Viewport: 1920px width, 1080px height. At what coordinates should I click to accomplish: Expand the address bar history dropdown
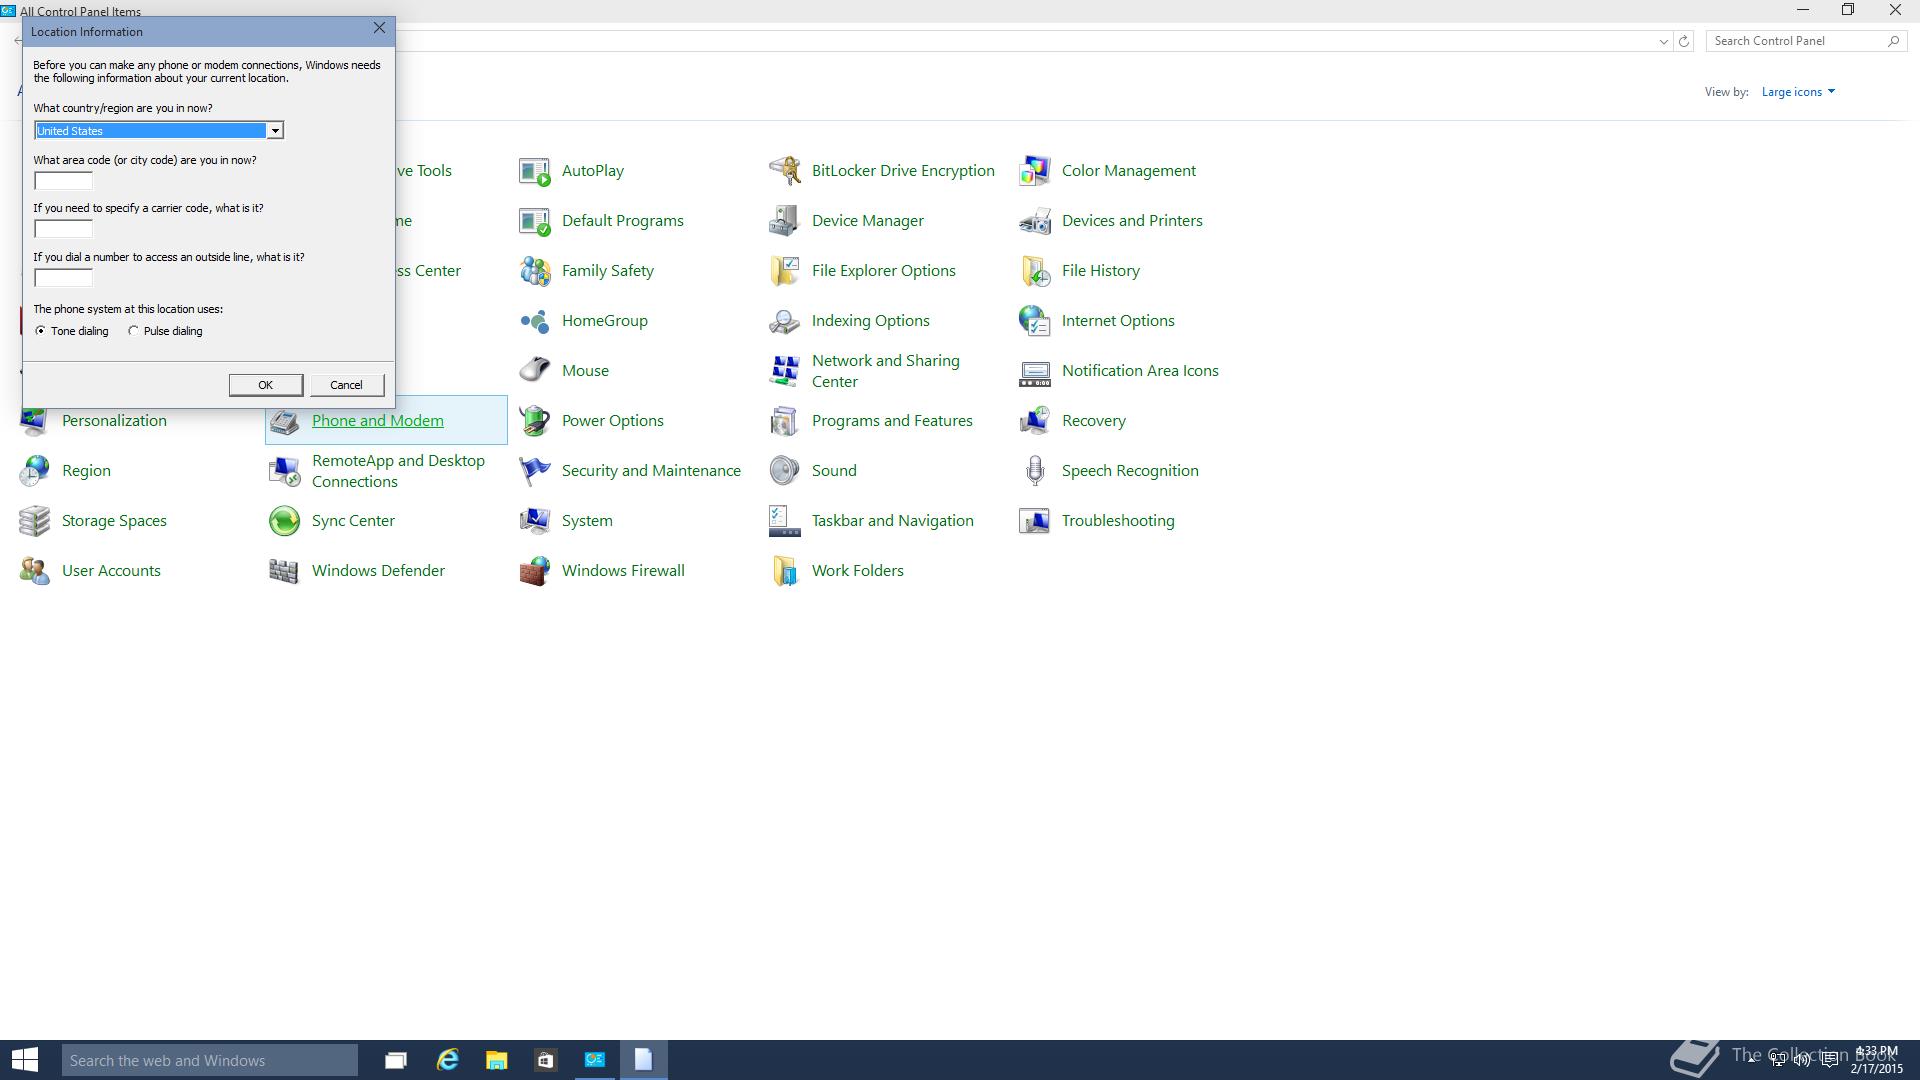point(1663,41)
